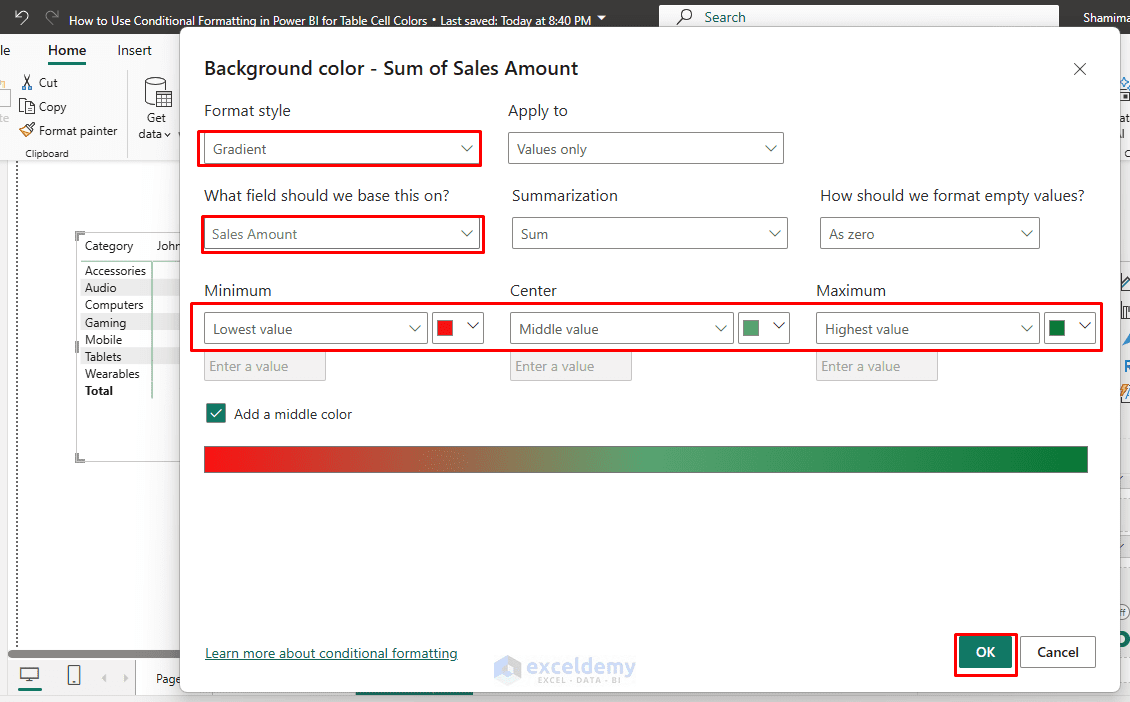This screenshot has height=702, width=1130.
Task: Click the Undo arrow icon
Action: point(22,17)
